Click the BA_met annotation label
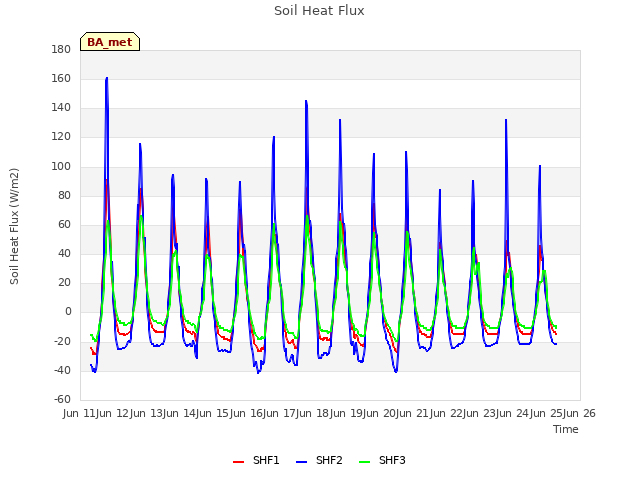This screenshot has width=640, height=480. [110, 42]
